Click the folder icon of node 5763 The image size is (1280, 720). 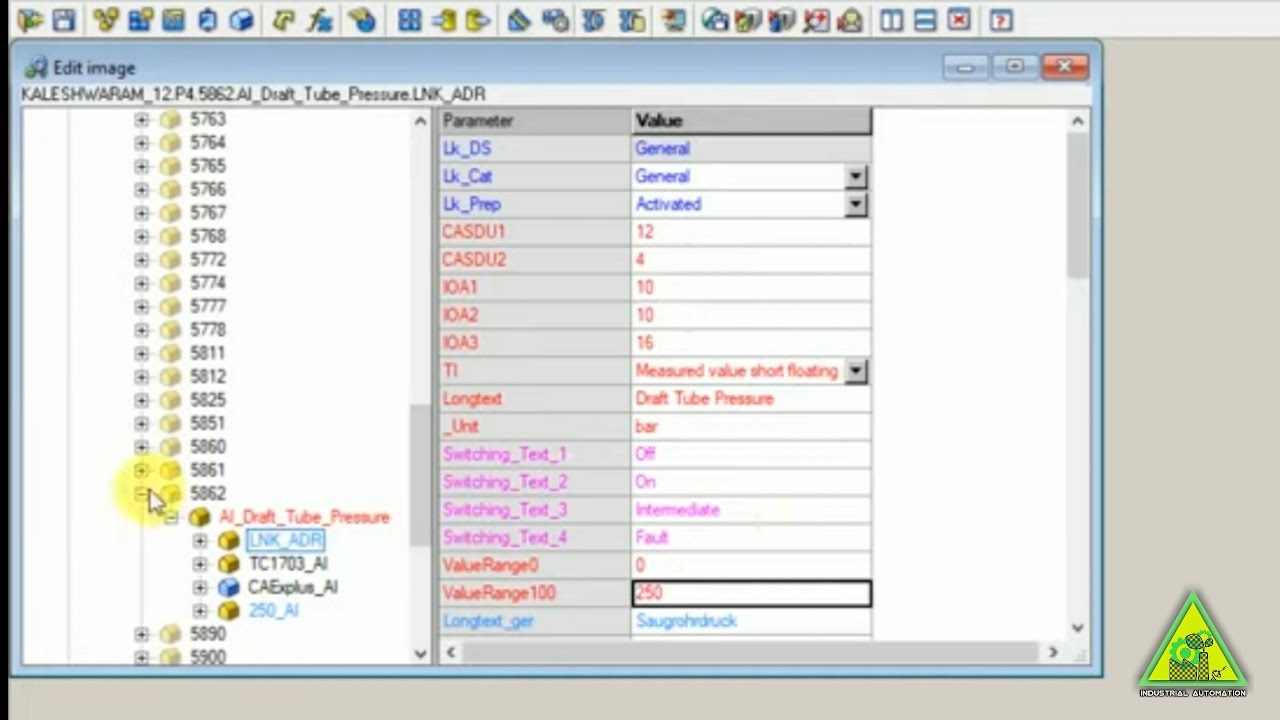170,119
